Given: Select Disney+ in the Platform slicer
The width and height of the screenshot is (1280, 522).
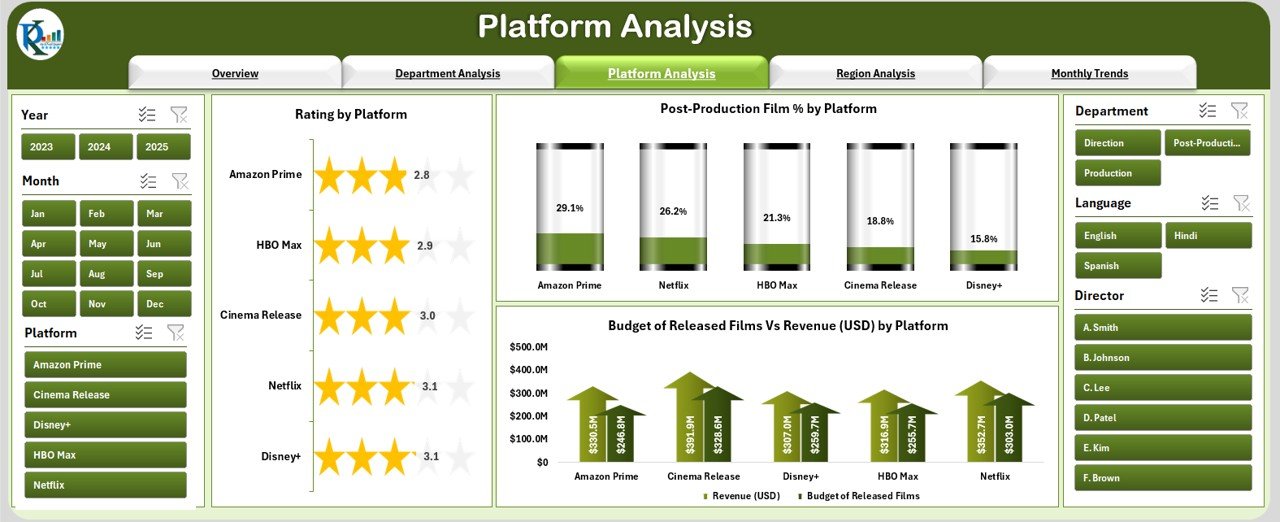Looking at the screenshot, I should point(105,425).
